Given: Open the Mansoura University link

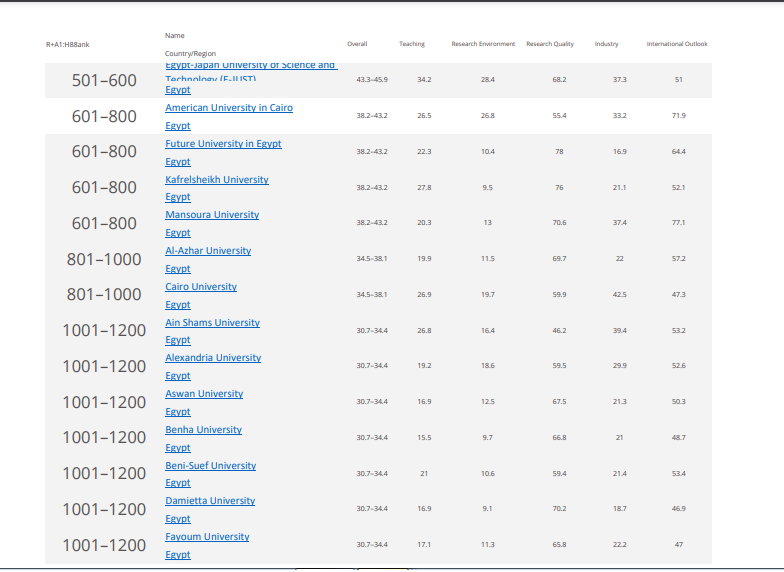Looking at the screenshot, I should (212, 215).
